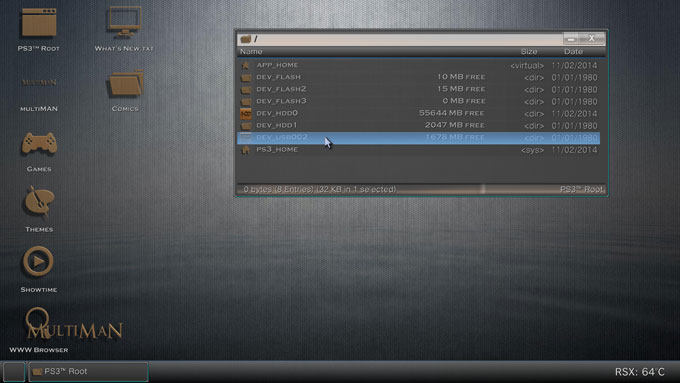Screen dimensions: 680x383
Task: Close the file manager window
Action: tap(592, 39)
